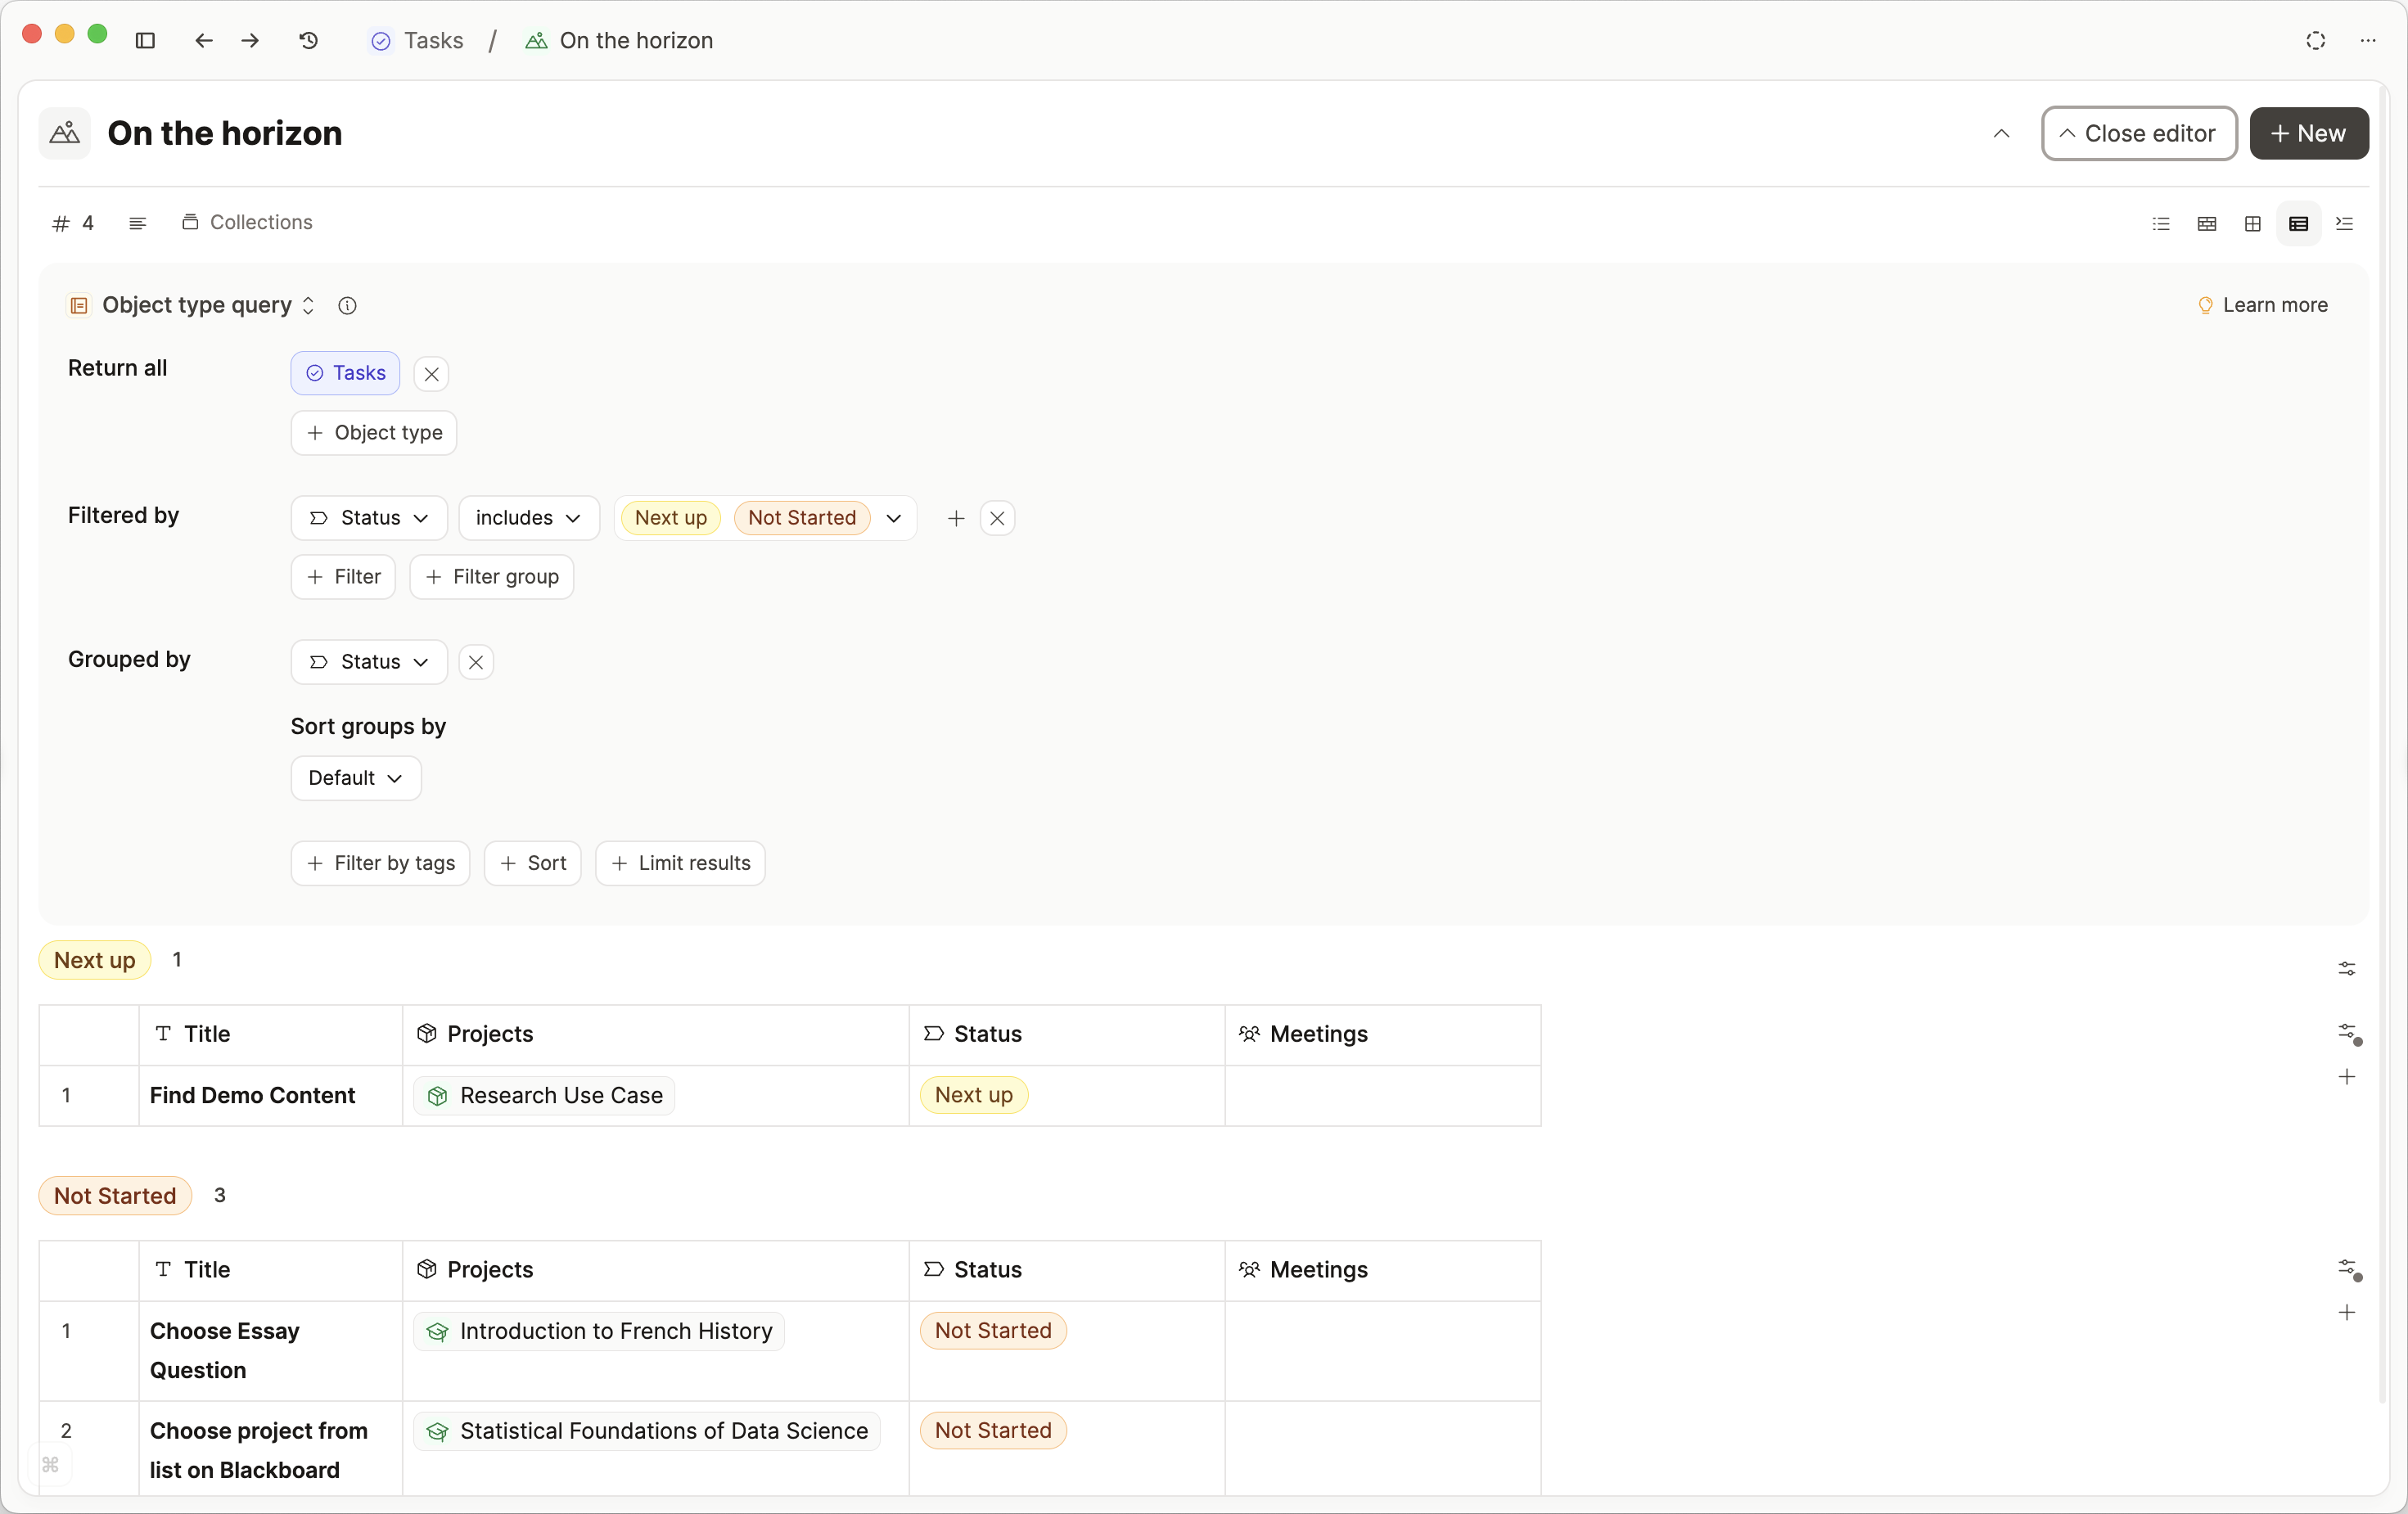Expand the Default sort groups dropdown

pyautogui.click(x=355, y=778)
